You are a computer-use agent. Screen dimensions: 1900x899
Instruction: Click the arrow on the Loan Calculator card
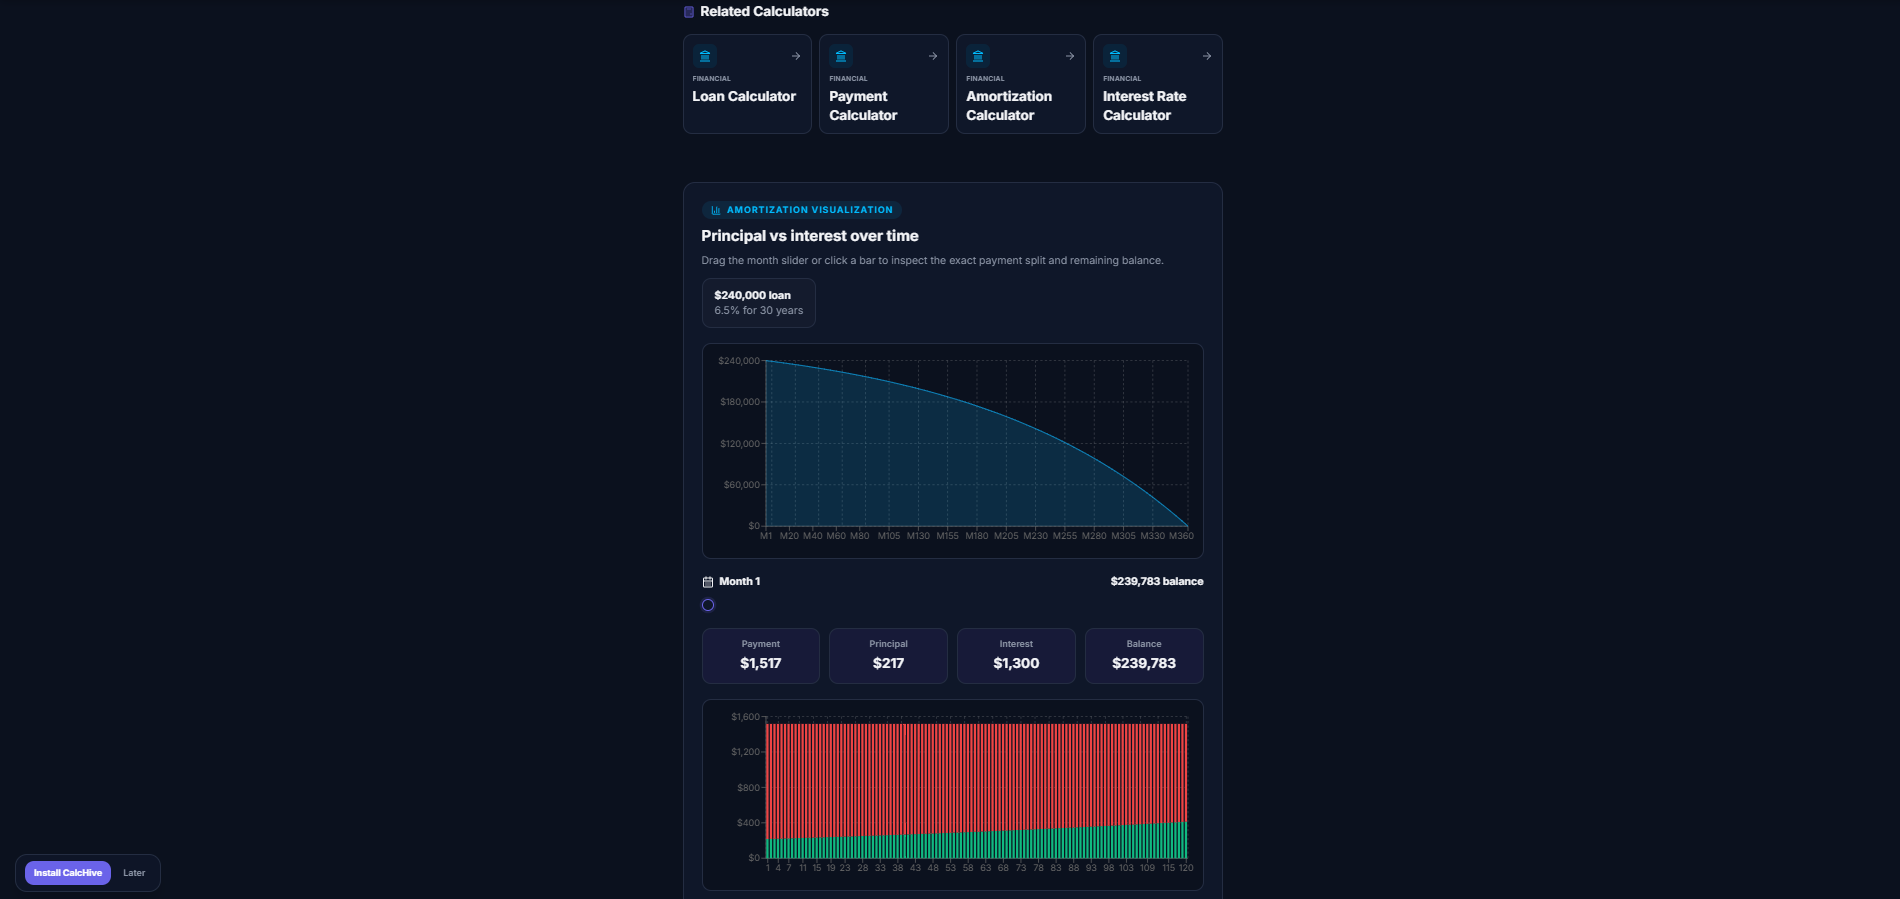pyautogui.click(x=796, y=56)
